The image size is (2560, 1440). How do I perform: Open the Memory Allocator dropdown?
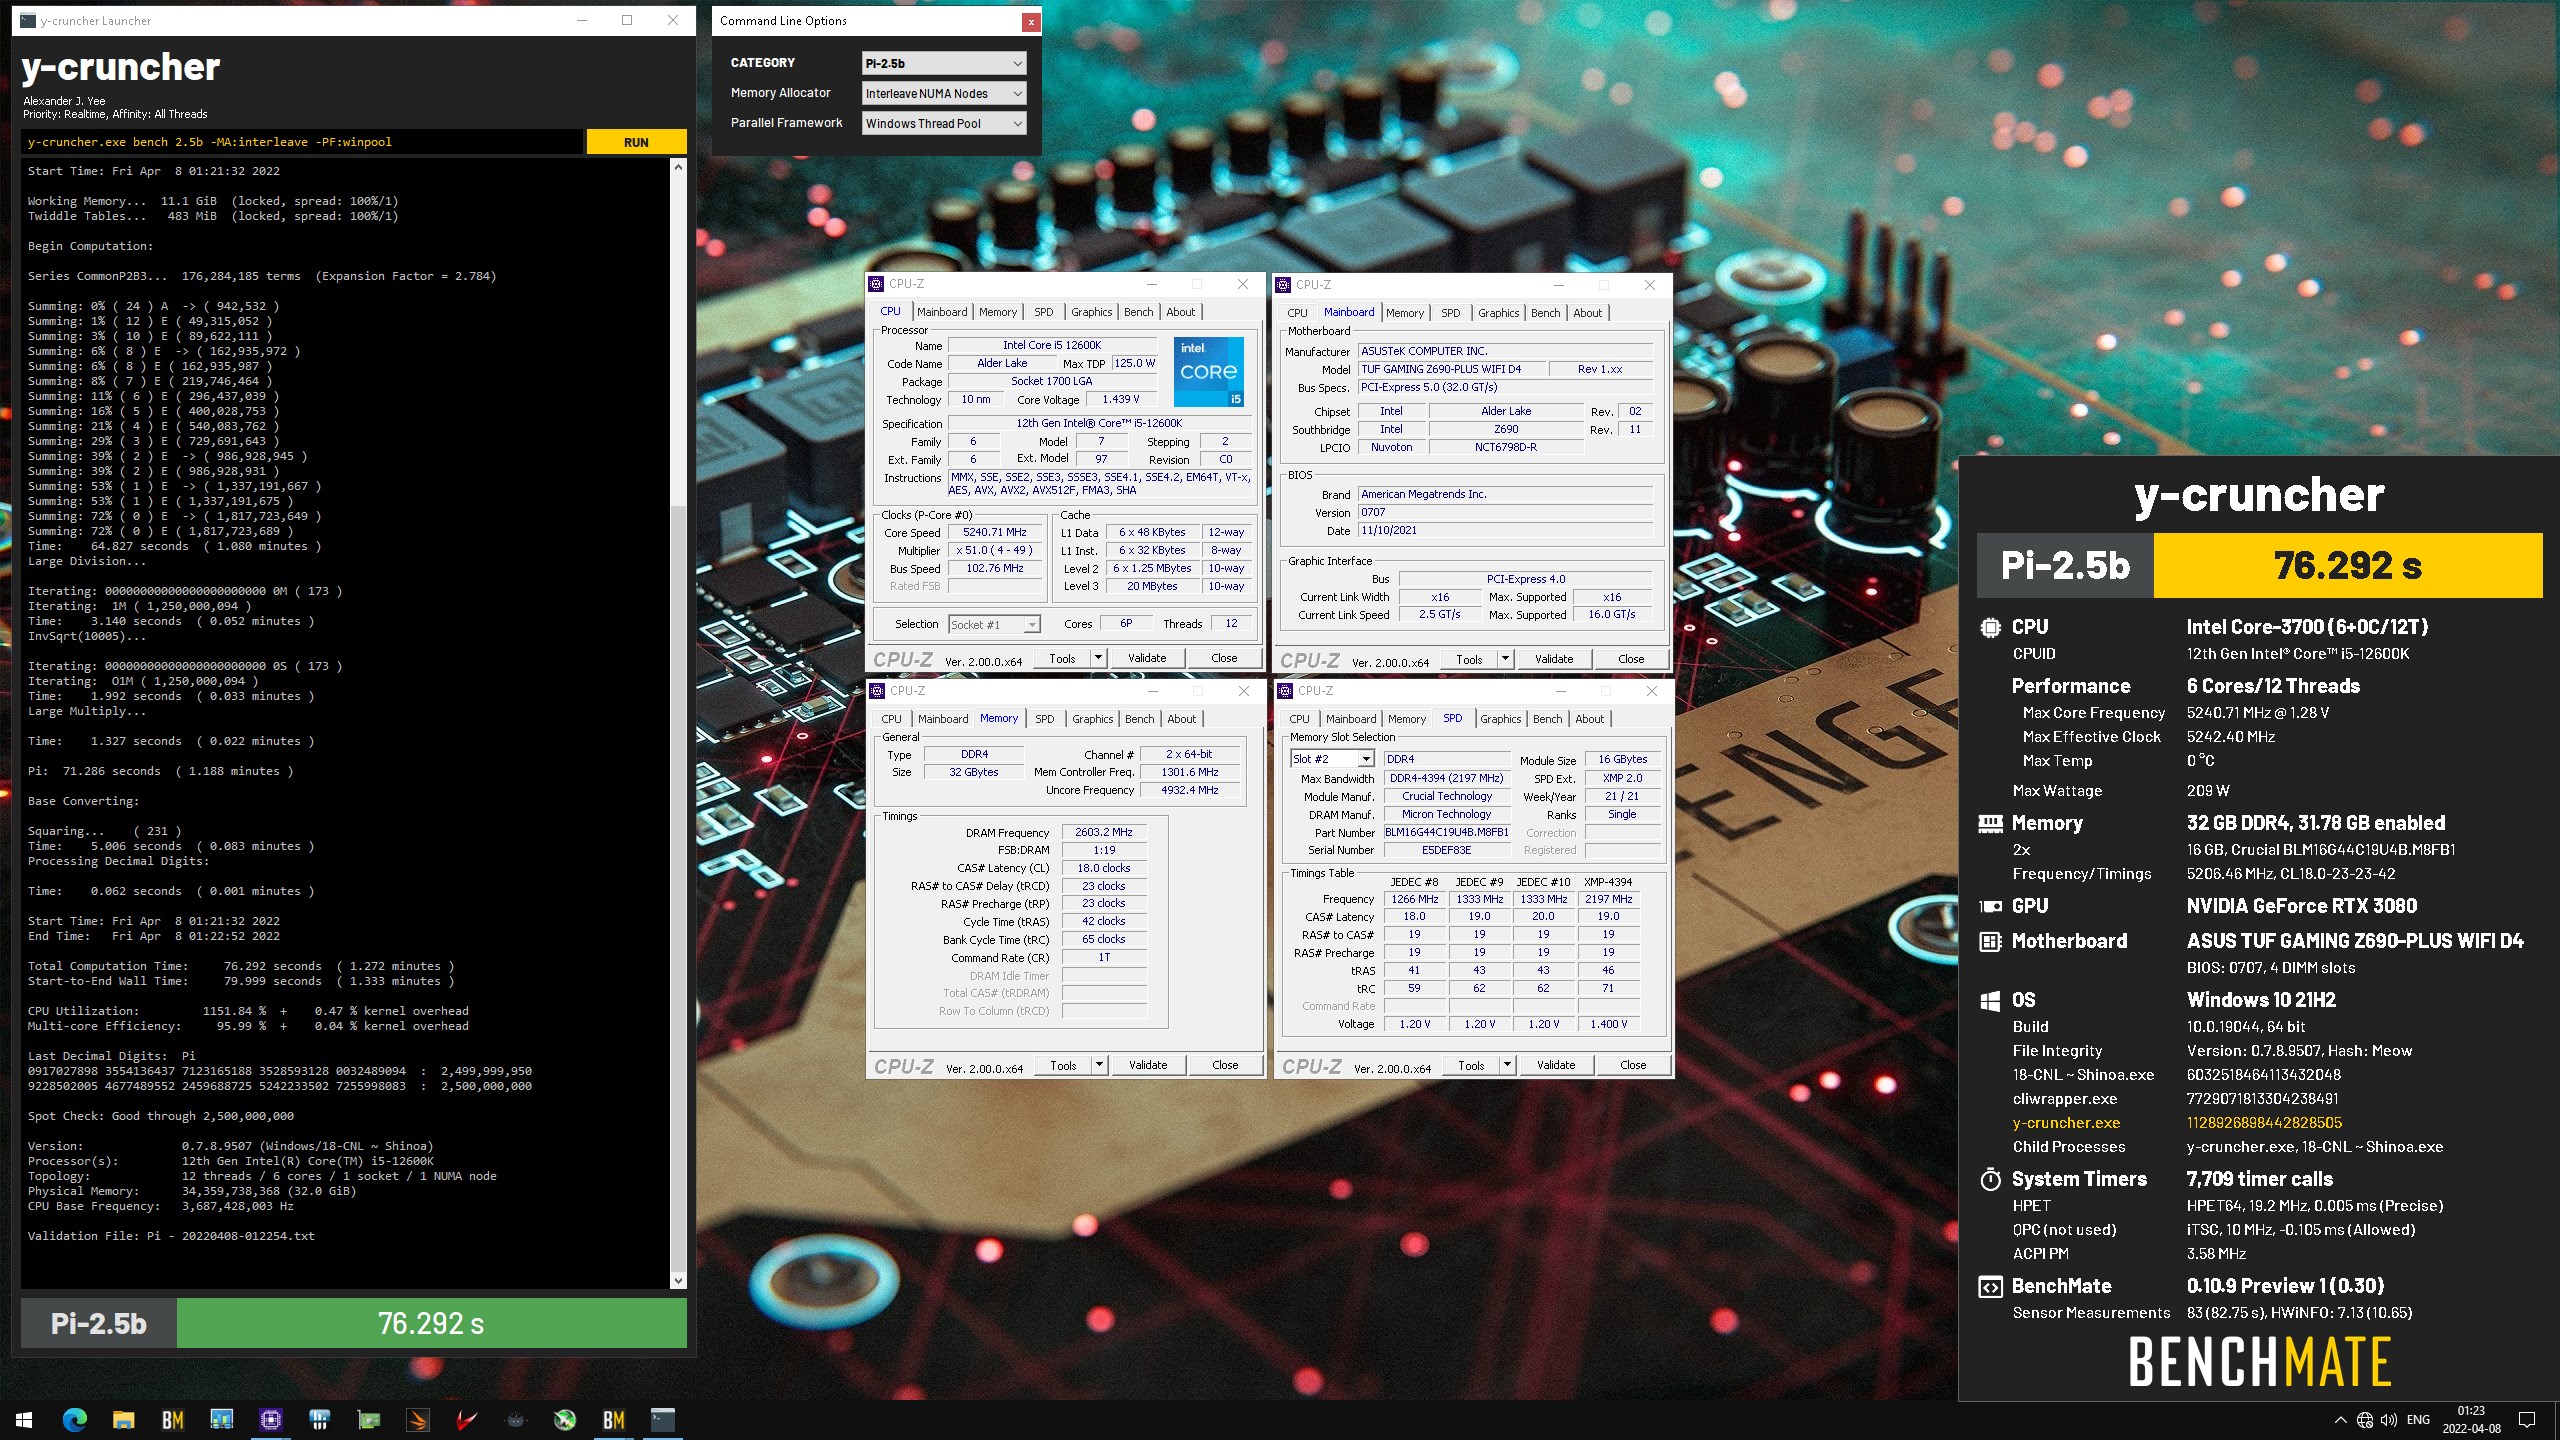[x=944, y=93]
